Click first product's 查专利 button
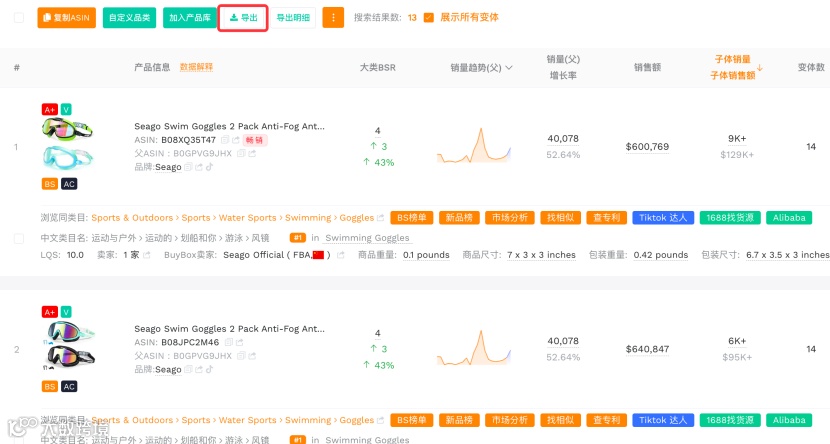The height and width of the screenshot is (444, 830). point(607,218)
